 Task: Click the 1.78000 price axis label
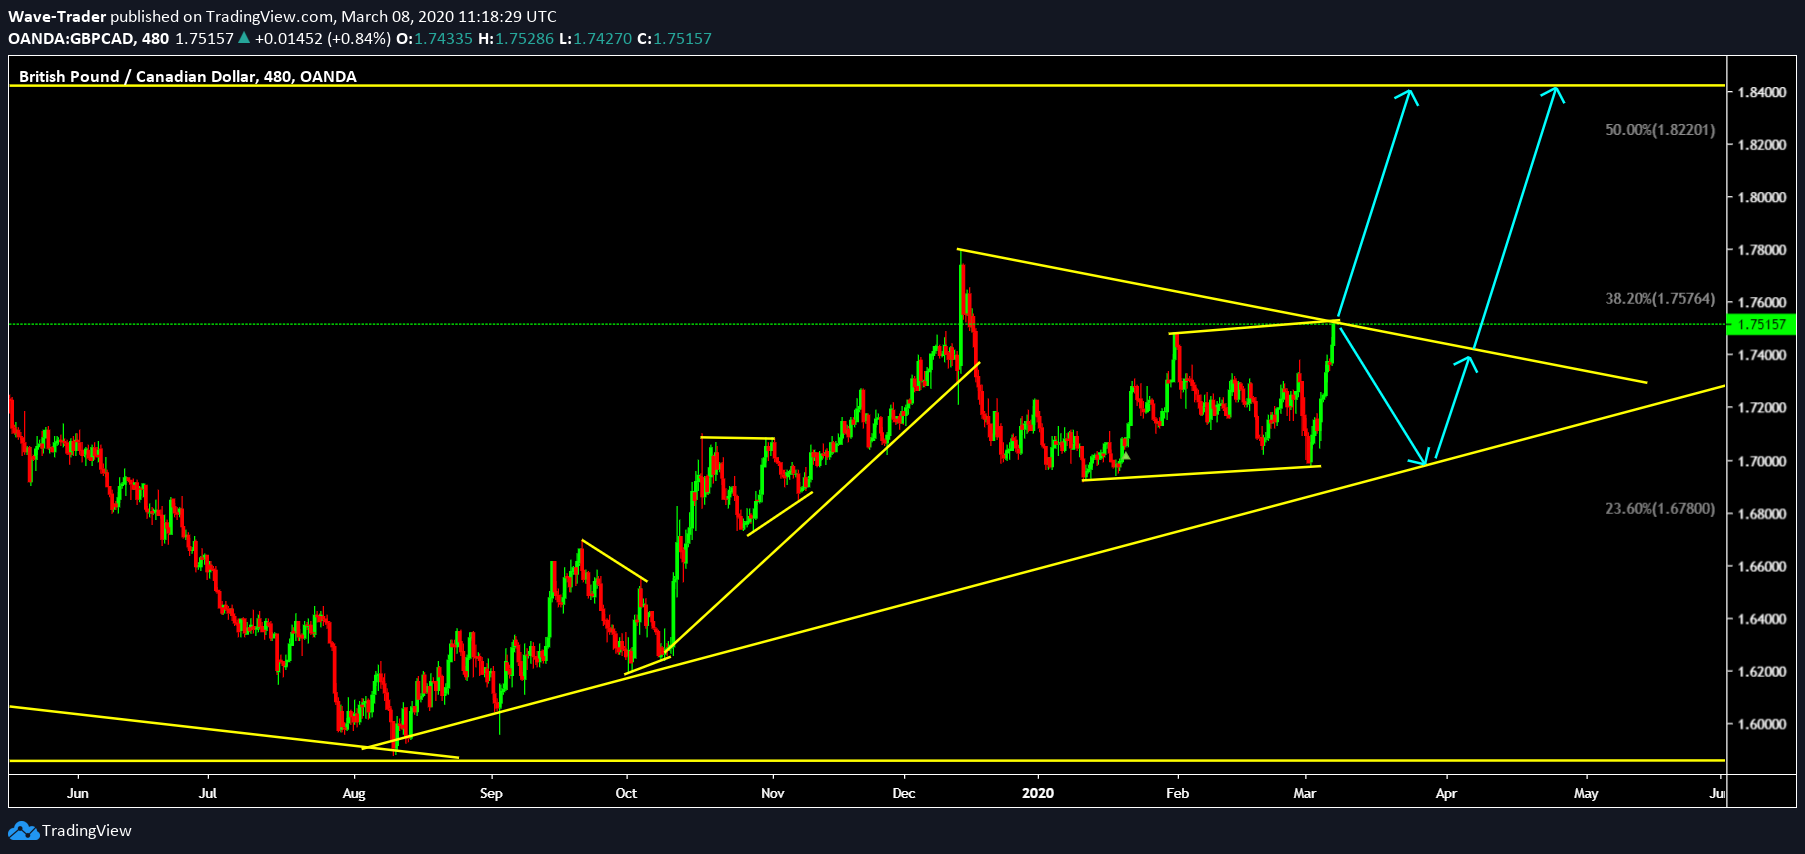tap(1762, 250)
